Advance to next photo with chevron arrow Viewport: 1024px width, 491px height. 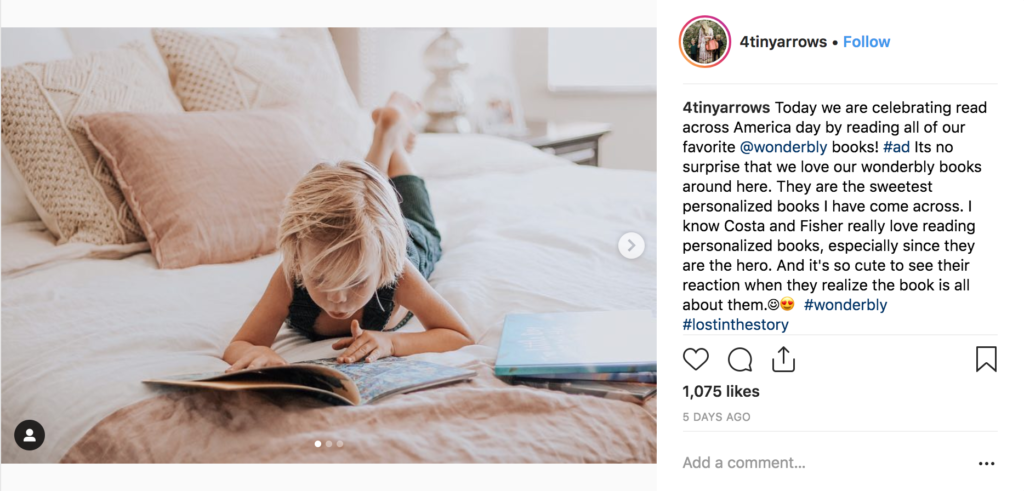pyautogui.click(x=631, y=246)
